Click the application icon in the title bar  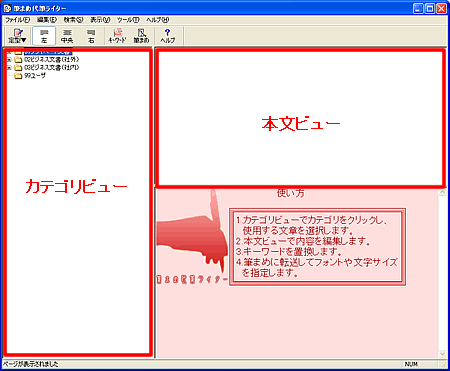(7, 8)
